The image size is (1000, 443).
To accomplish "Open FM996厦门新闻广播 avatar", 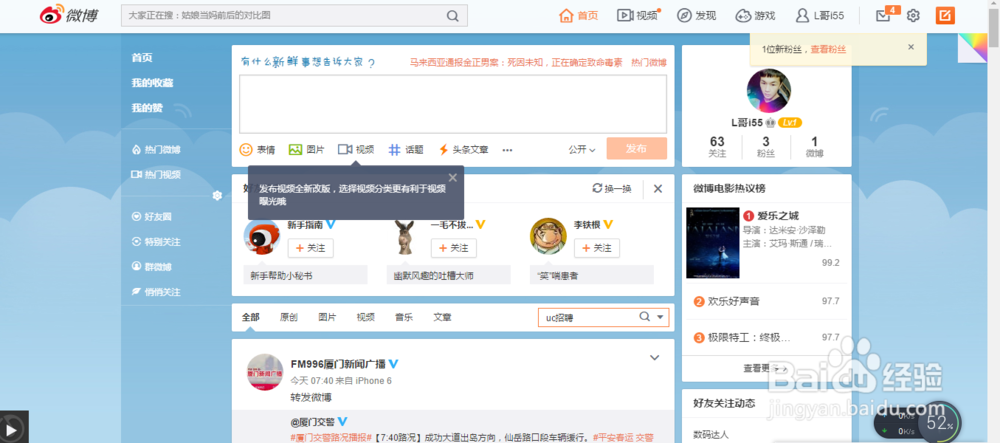I will (x=265, y=372).
